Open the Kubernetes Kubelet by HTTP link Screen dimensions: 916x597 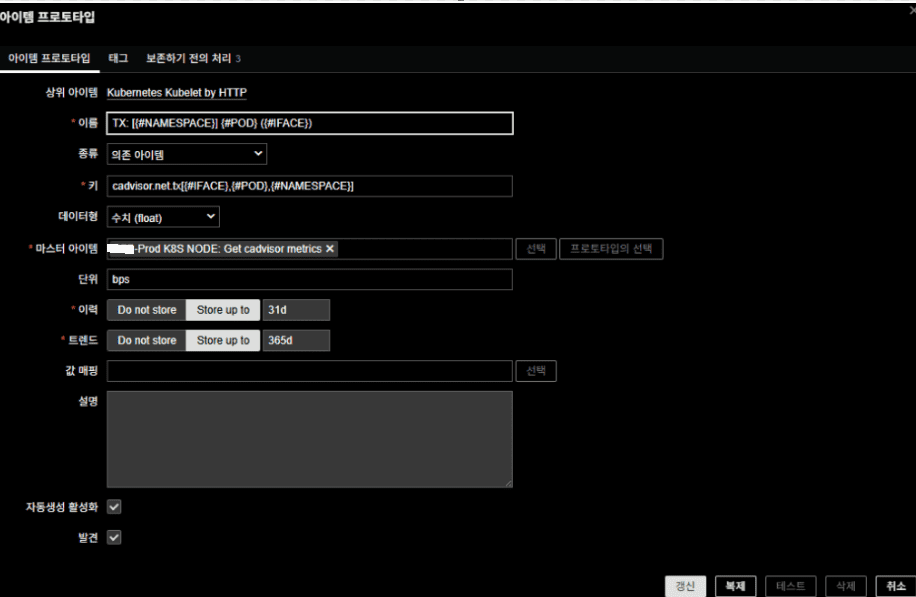click(x=176, y=93)
